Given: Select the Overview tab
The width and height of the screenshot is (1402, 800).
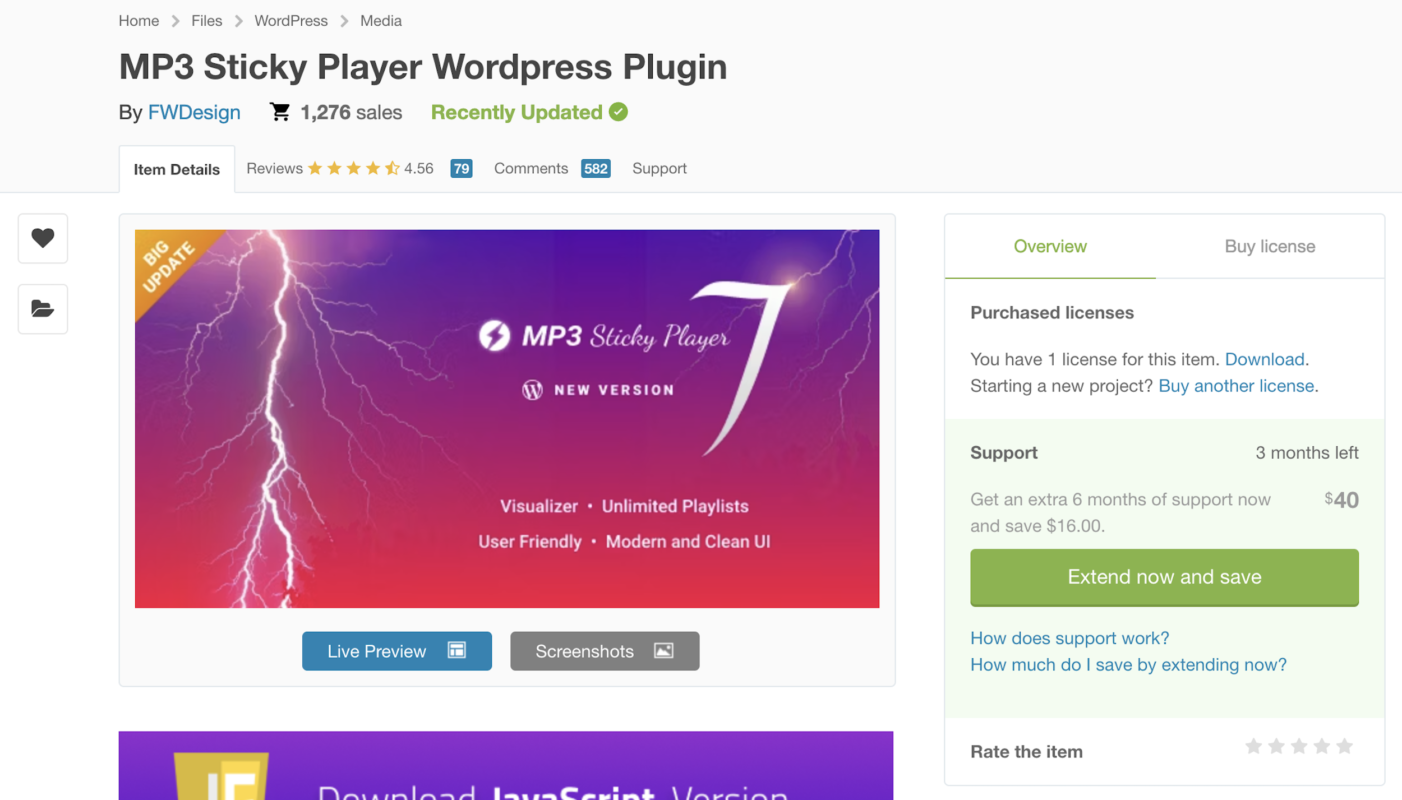Looking at the screenshot, I should 1050,247.
